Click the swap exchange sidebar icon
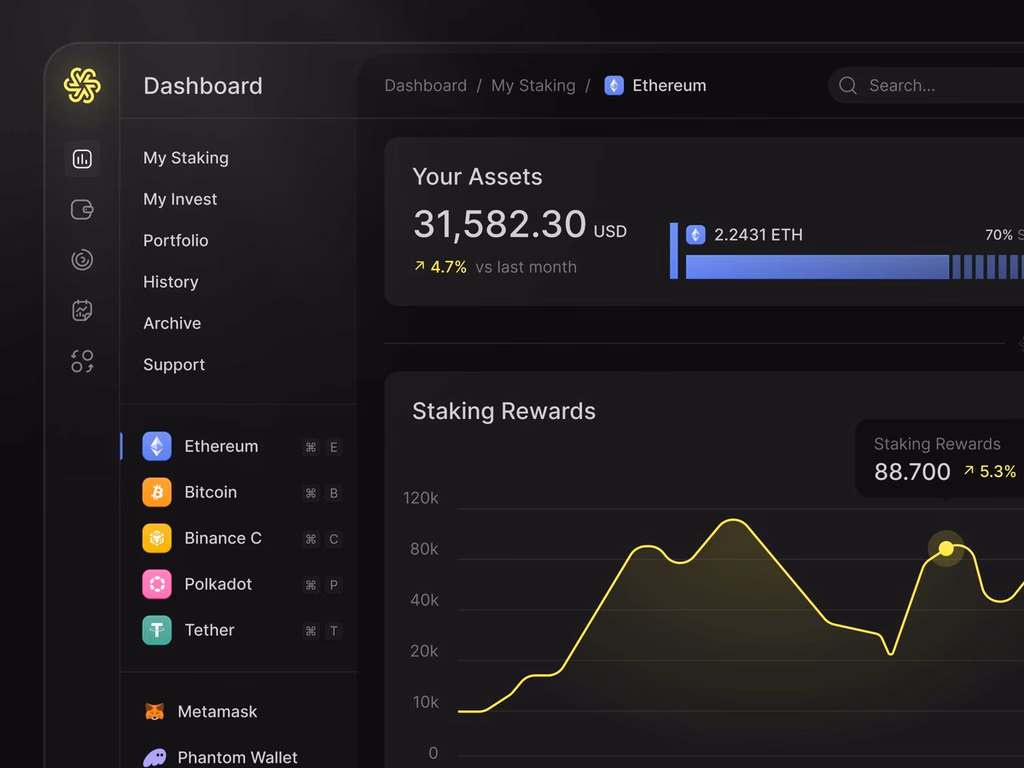Image resolution: width=1024 pixels, height=768 pixels. pos(82,361)
